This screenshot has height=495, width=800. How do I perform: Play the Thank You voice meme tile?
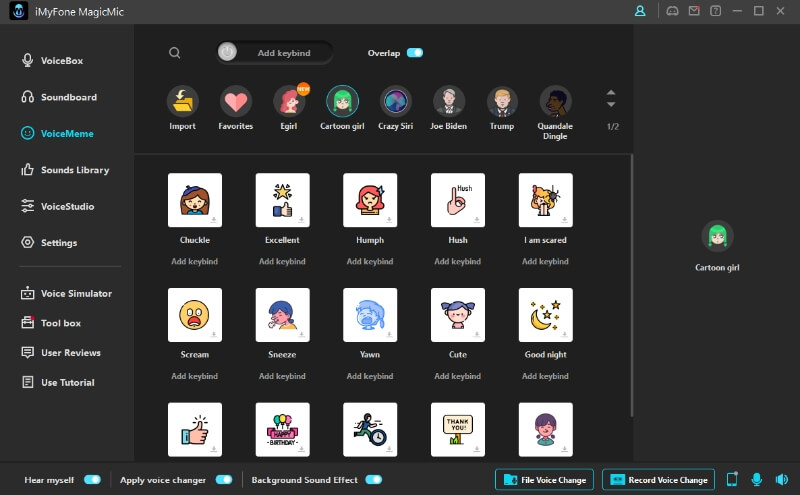(x=458, y=430)
